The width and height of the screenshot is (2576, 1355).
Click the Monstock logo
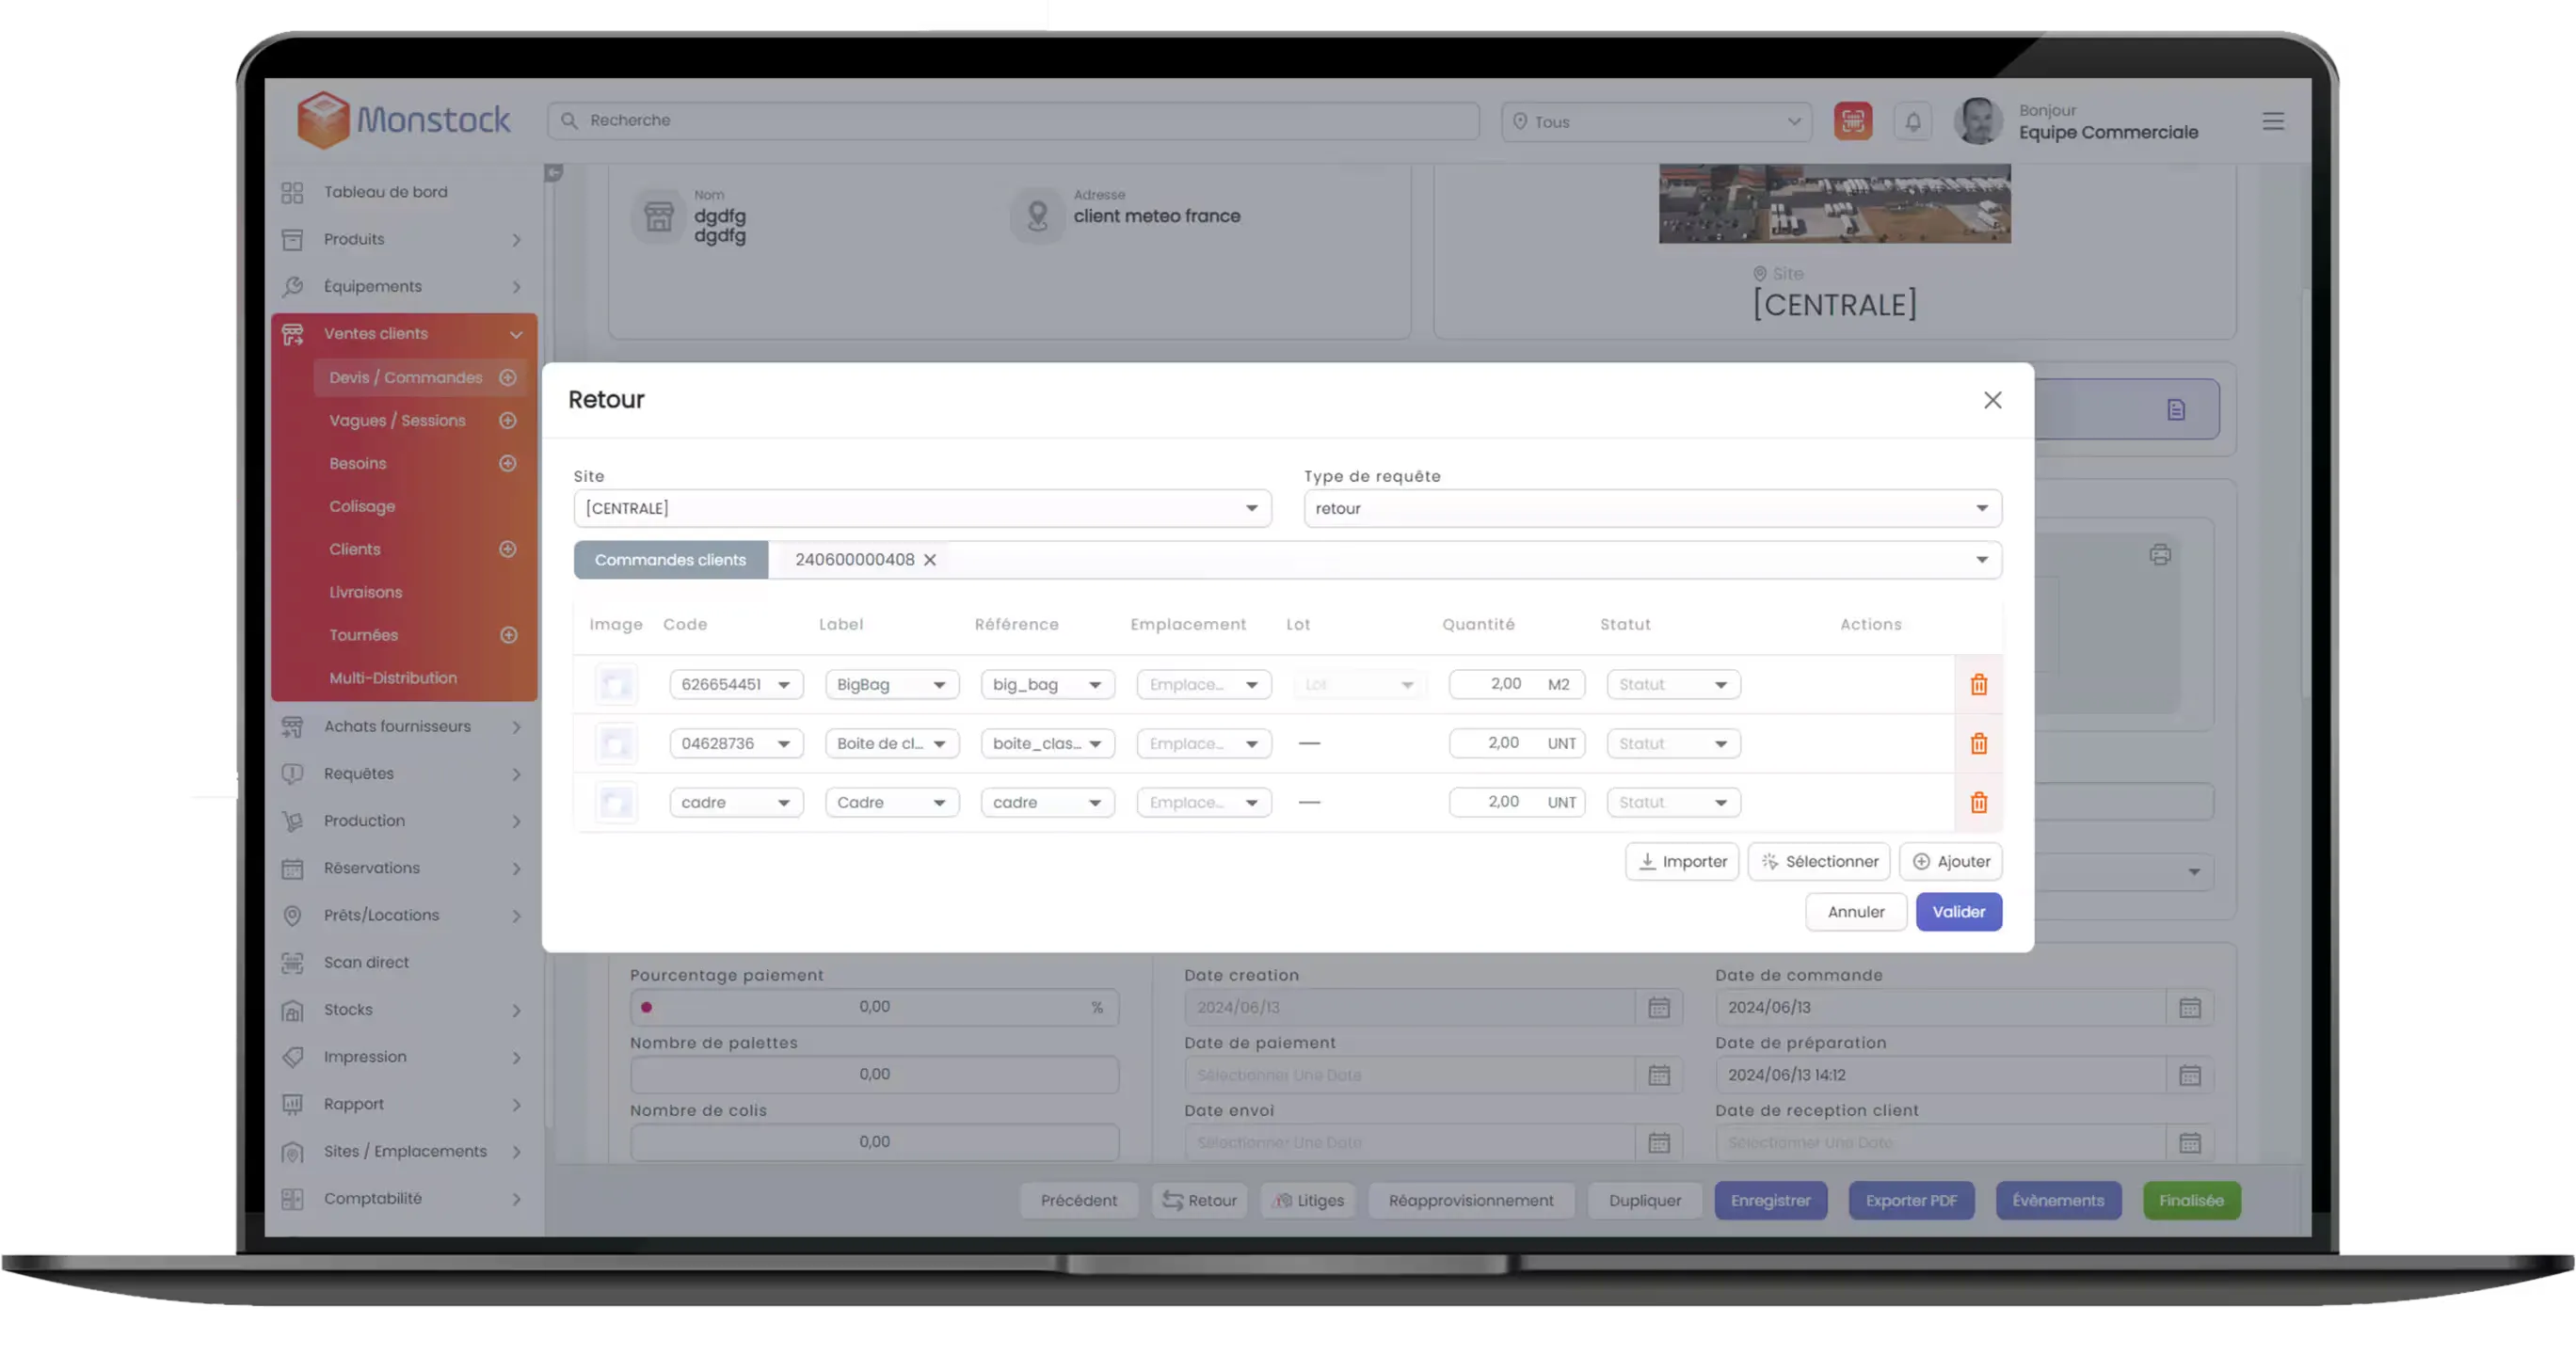click(x=404, y=120)
